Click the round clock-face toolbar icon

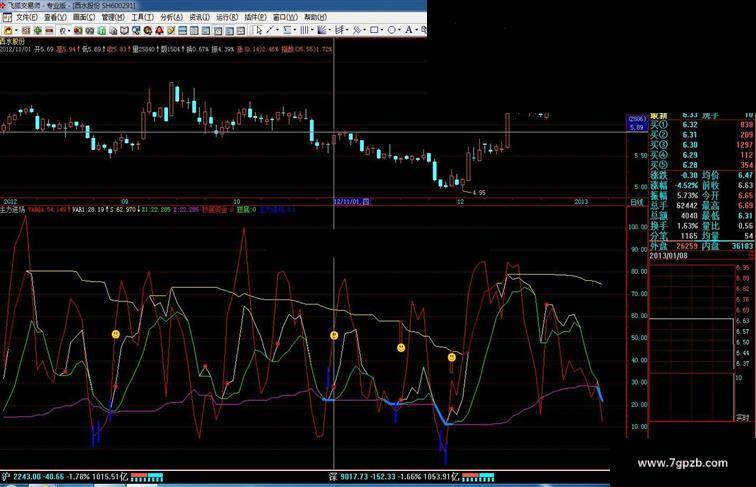(148, 30)
